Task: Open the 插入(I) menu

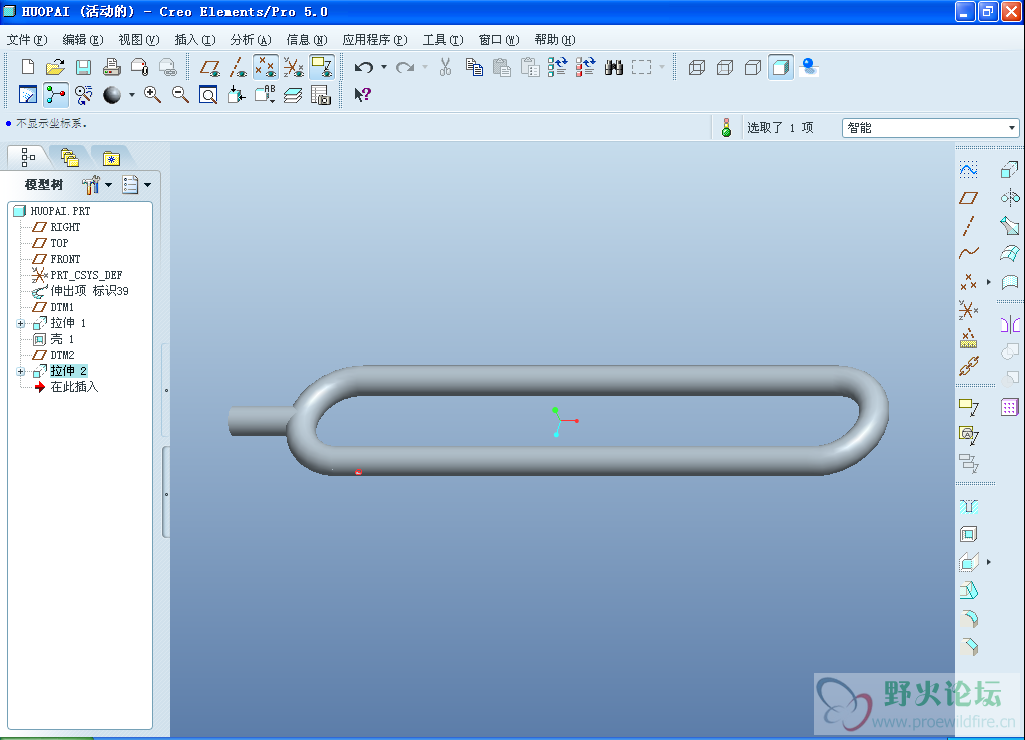Action: coord(195,40)
